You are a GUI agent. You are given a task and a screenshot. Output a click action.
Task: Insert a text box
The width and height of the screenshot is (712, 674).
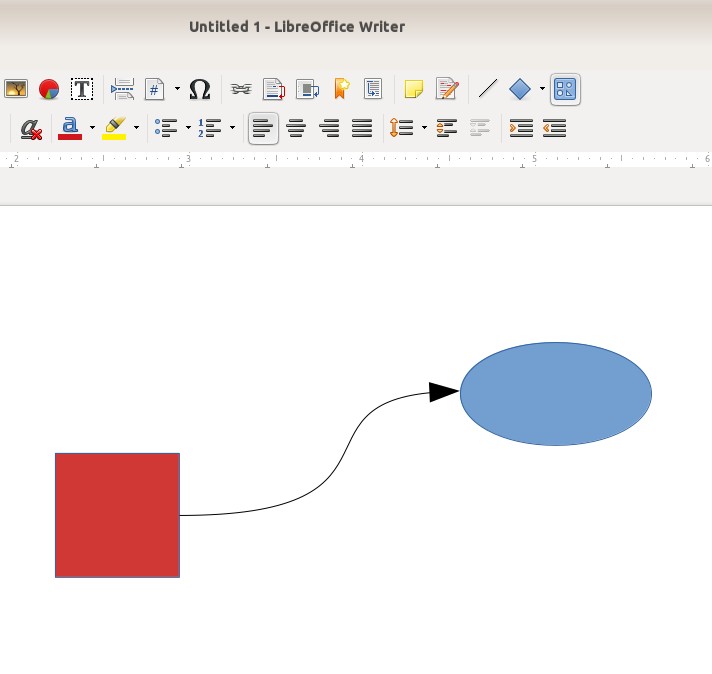82,89
